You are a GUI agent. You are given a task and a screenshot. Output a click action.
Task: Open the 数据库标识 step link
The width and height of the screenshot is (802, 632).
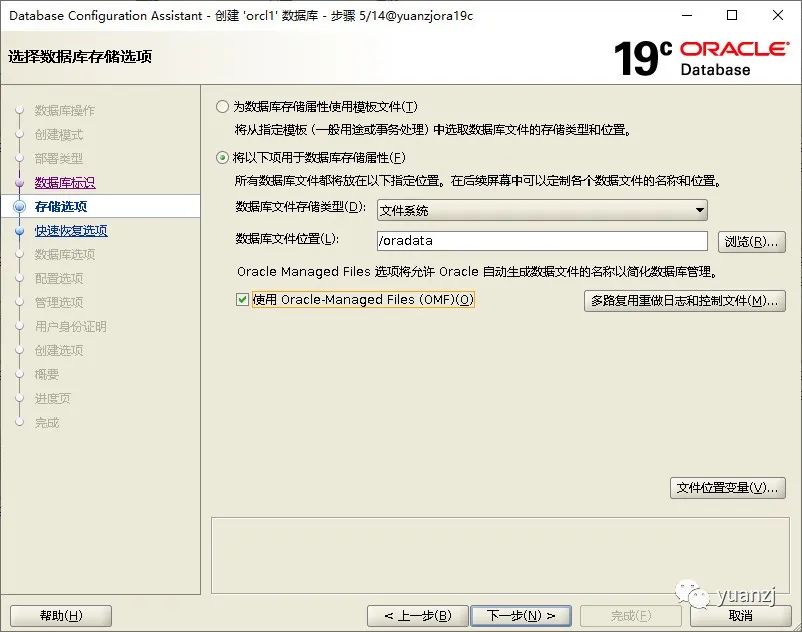65,183
